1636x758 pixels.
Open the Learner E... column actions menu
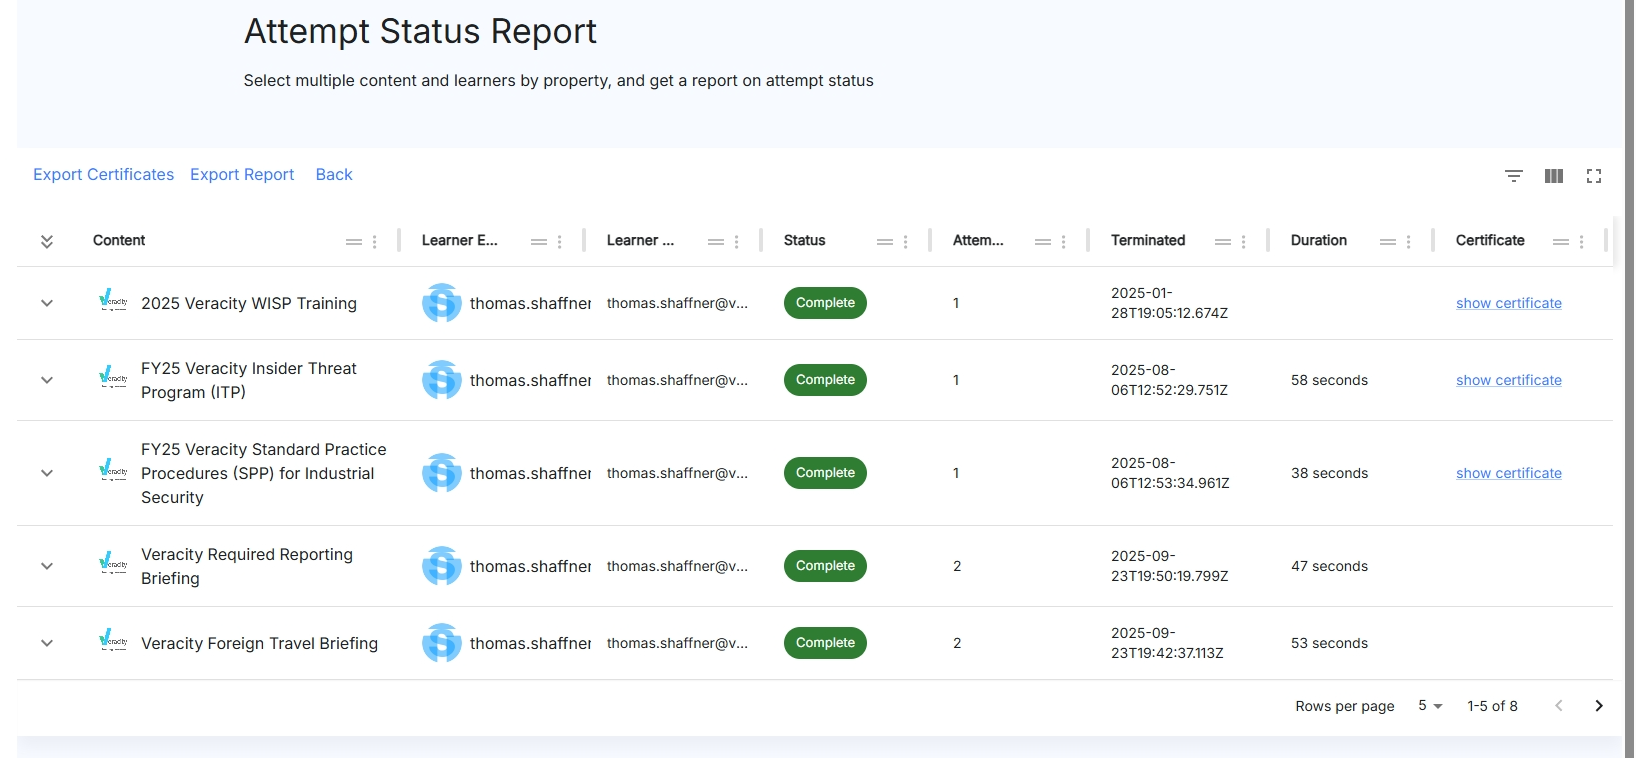click(560, 242)
